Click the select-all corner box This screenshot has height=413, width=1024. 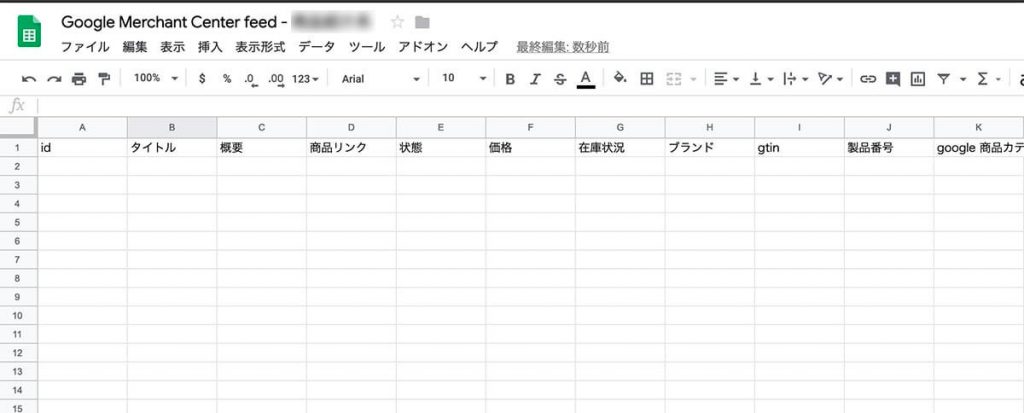point(19,127)
